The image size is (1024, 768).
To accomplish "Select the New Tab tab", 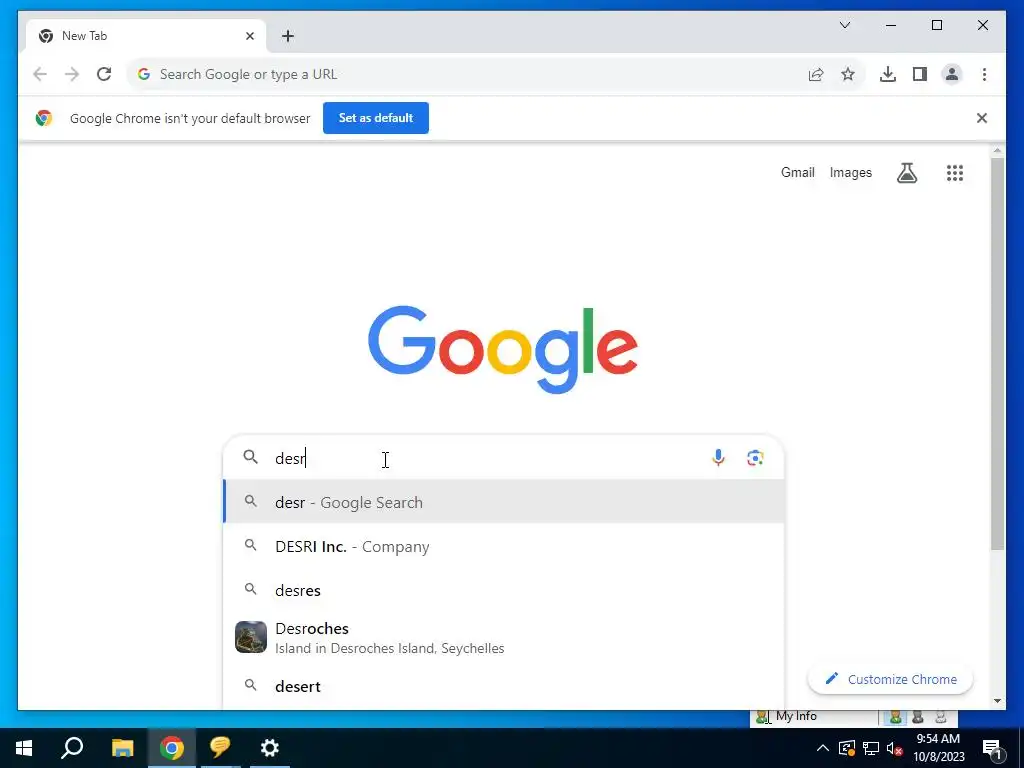I will (x=145, y=36).
